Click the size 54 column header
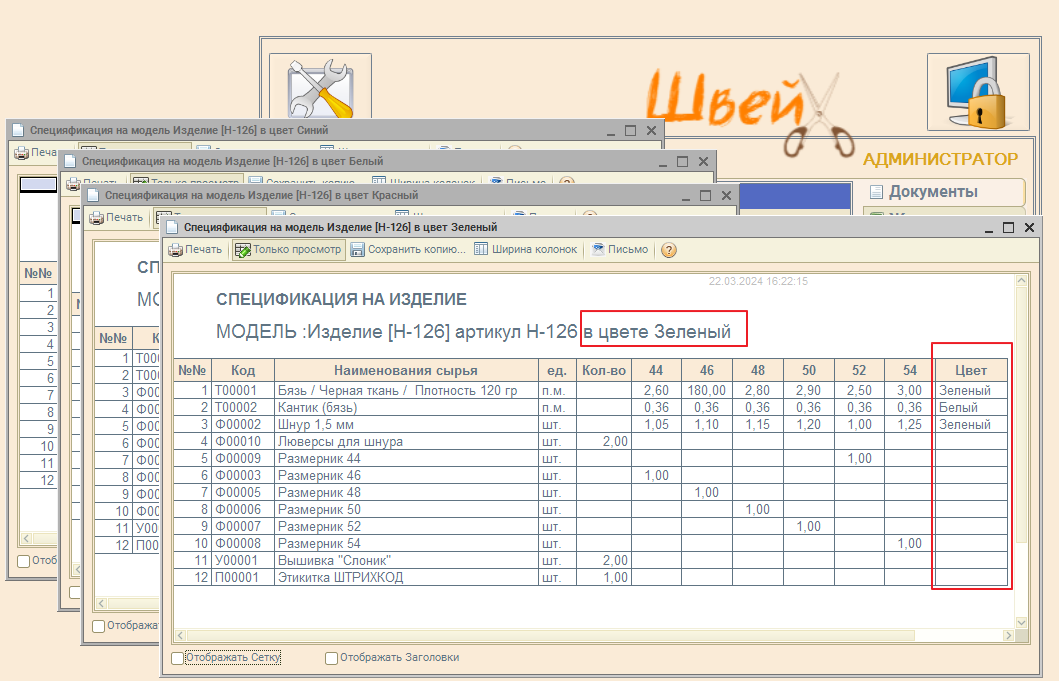 point(910,370)
